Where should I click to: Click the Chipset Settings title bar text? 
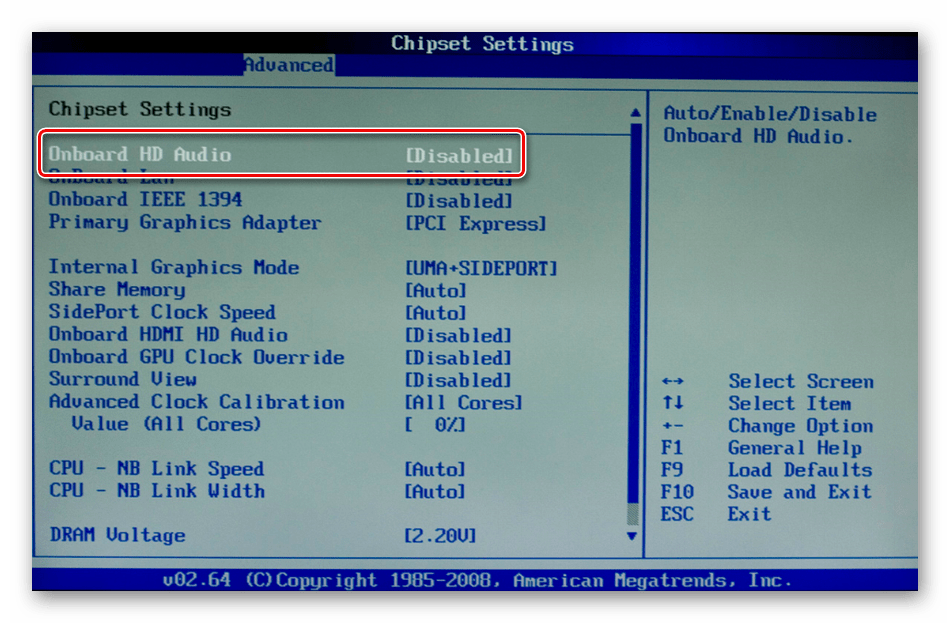click(x=482, y=44)
